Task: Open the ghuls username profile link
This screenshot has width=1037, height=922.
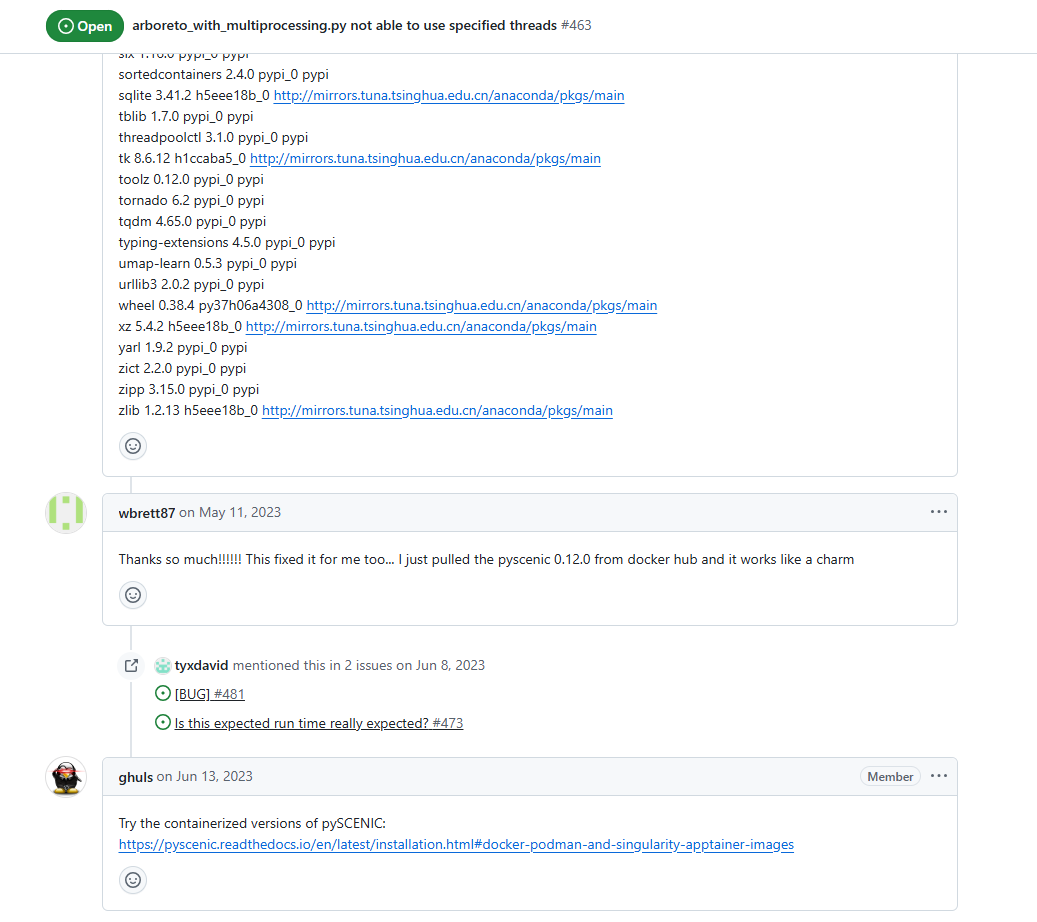Action: (136, 777)
